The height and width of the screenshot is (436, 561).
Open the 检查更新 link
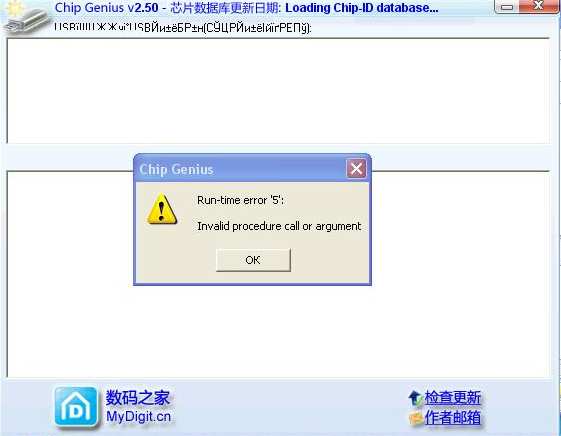(x=452, y=398)
